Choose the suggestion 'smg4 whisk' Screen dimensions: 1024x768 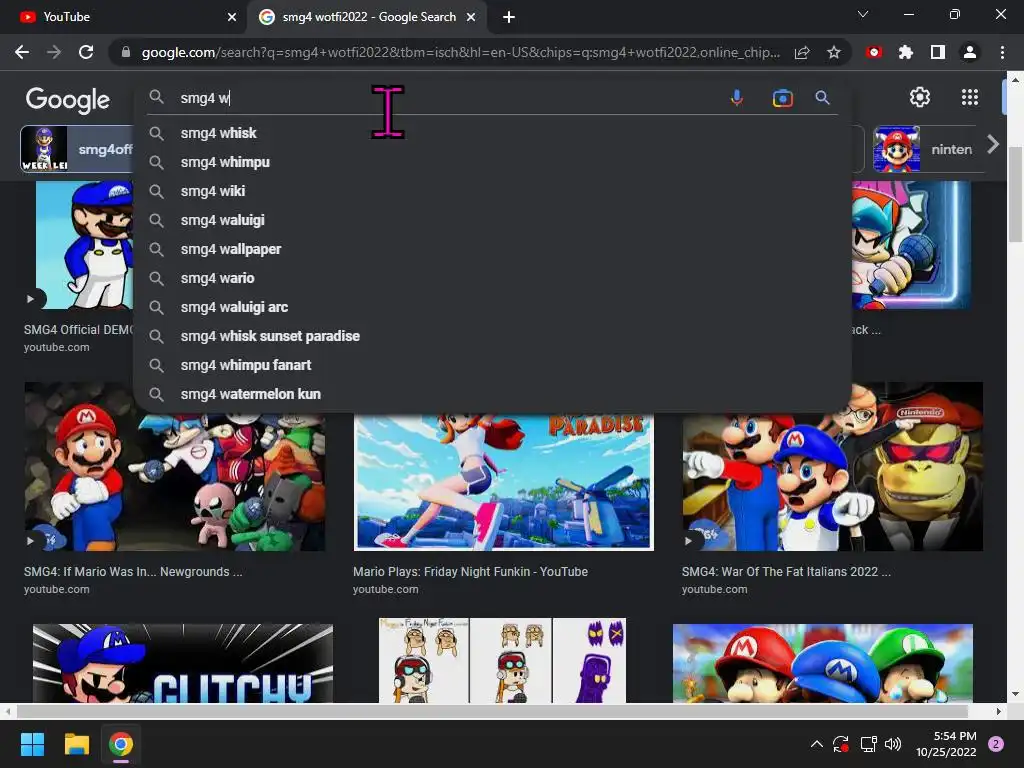click(x=492, y=133)
